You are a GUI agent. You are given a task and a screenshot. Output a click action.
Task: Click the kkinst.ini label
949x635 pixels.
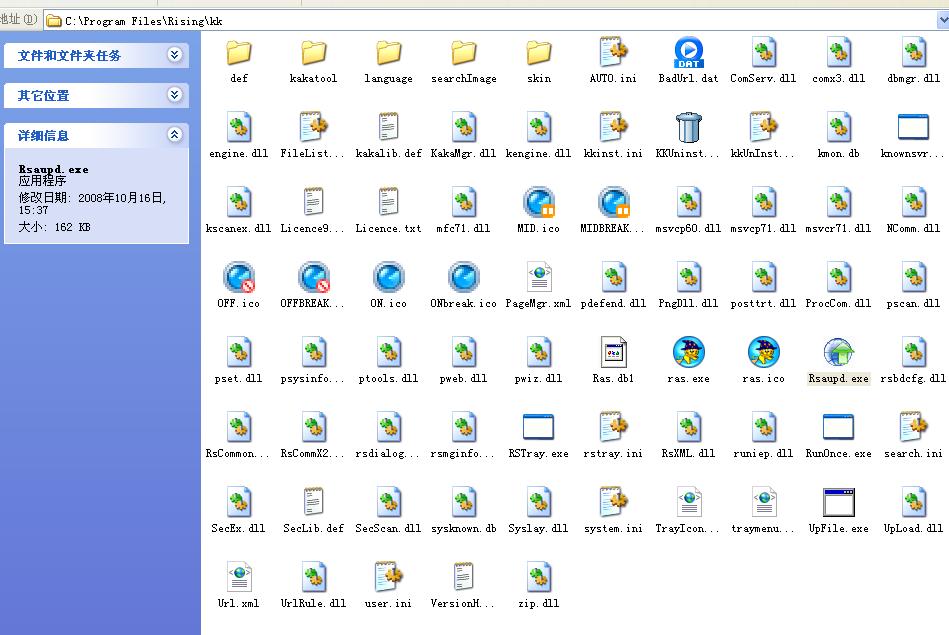(614, 153)
